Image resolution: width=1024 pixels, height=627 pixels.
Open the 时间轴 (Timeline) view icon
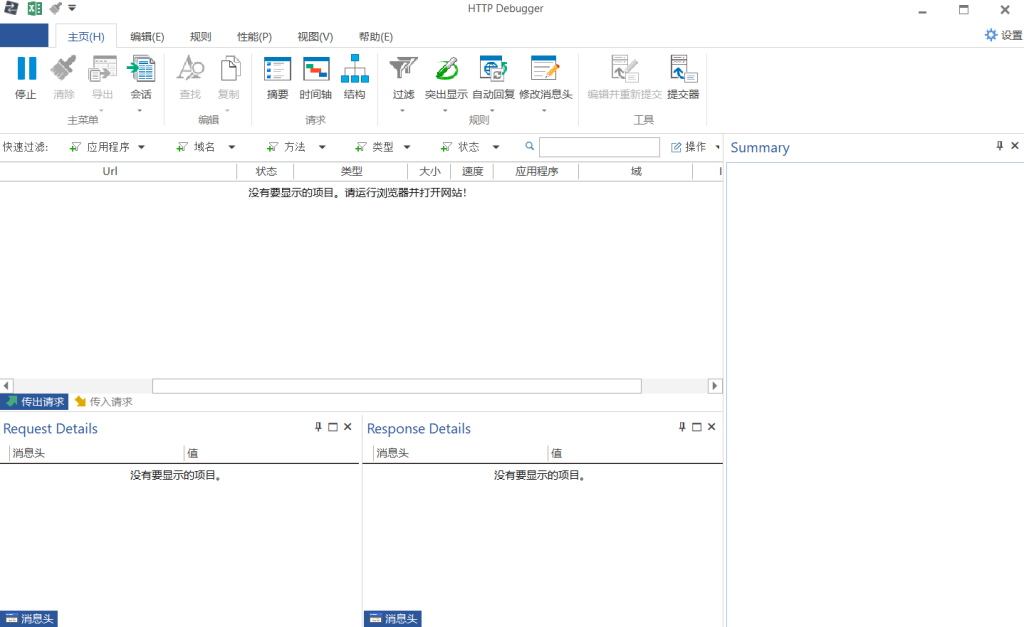pyautogui.click(x=316, y=69)
